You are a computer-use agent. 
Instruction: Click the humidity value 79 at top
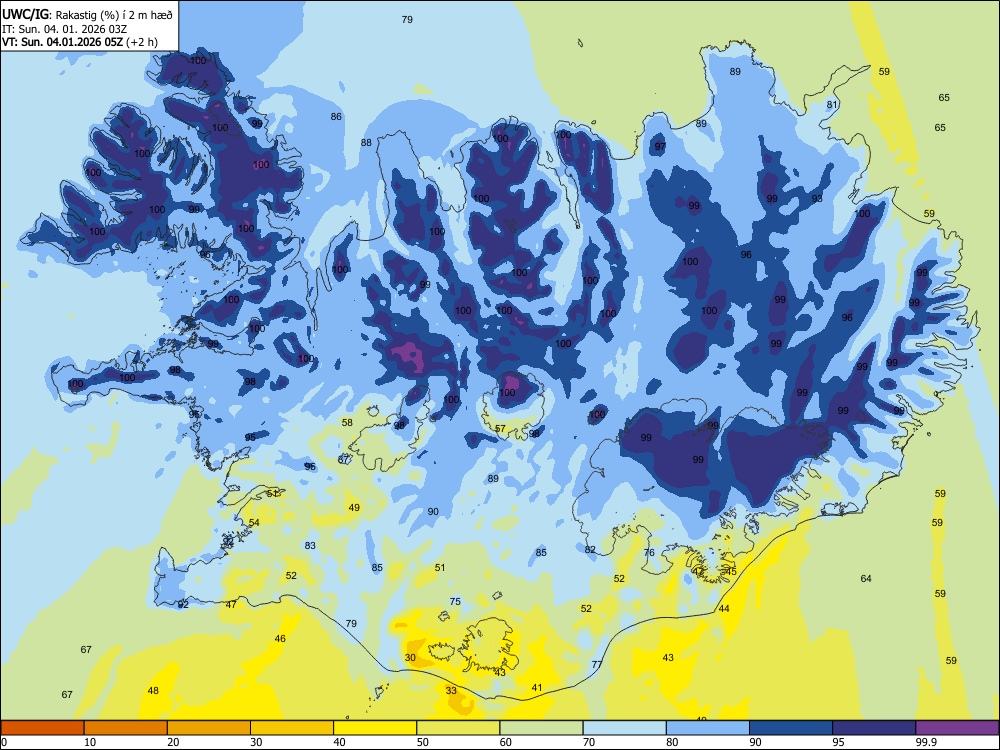click(407, 20)
